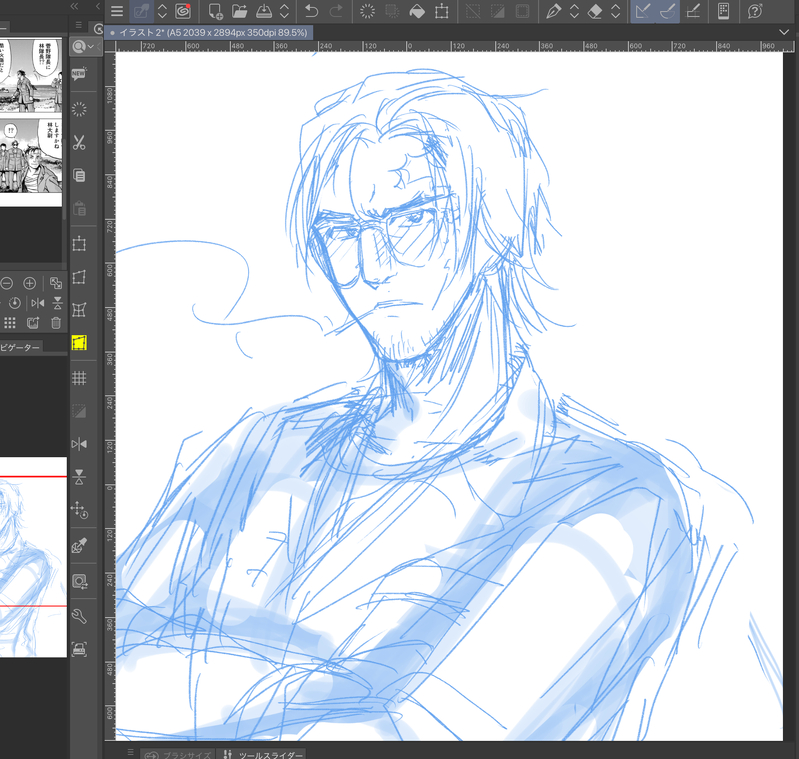Copy using the stacked pages icon

(x=79, y=176)
